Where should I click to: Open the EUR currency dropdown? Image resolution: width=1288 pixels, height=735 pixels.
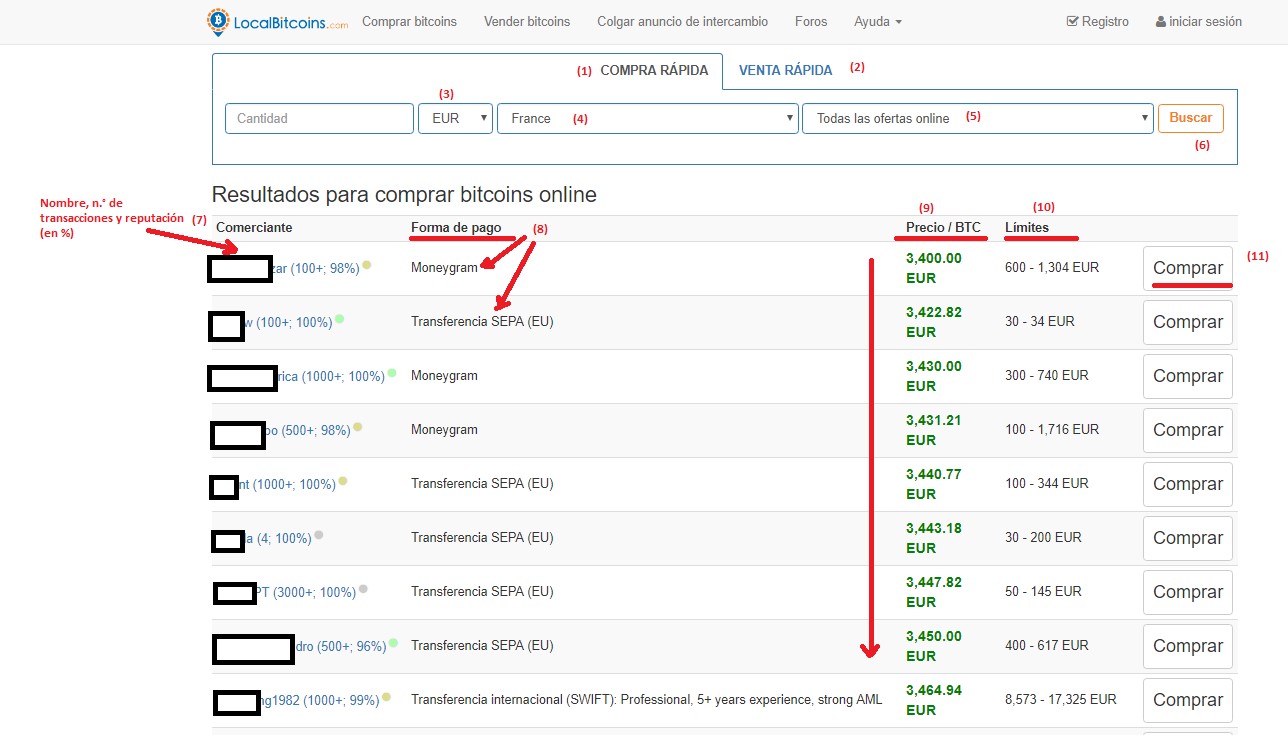click(455, 118)
